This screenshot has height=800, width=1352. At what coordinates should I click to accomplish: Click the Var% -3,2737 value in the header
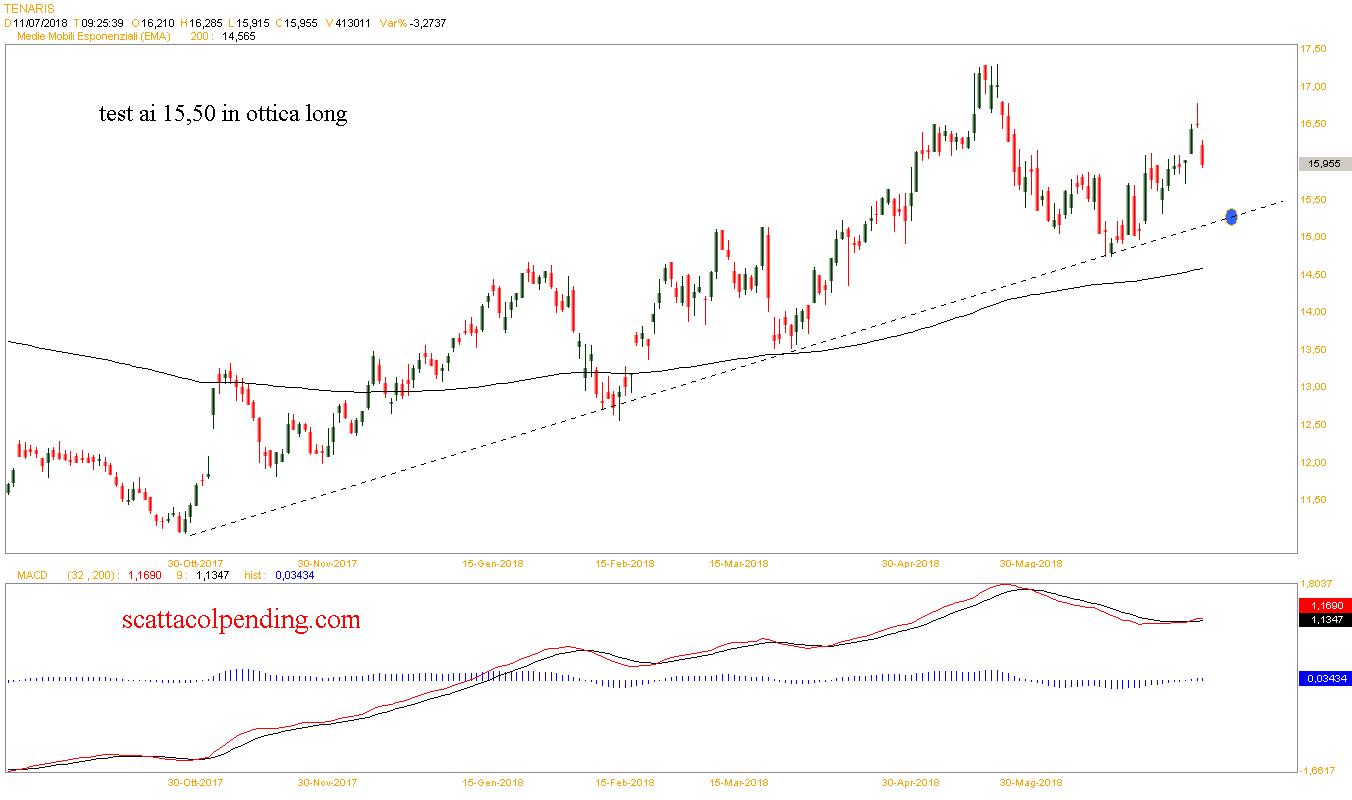click(412, 22)
